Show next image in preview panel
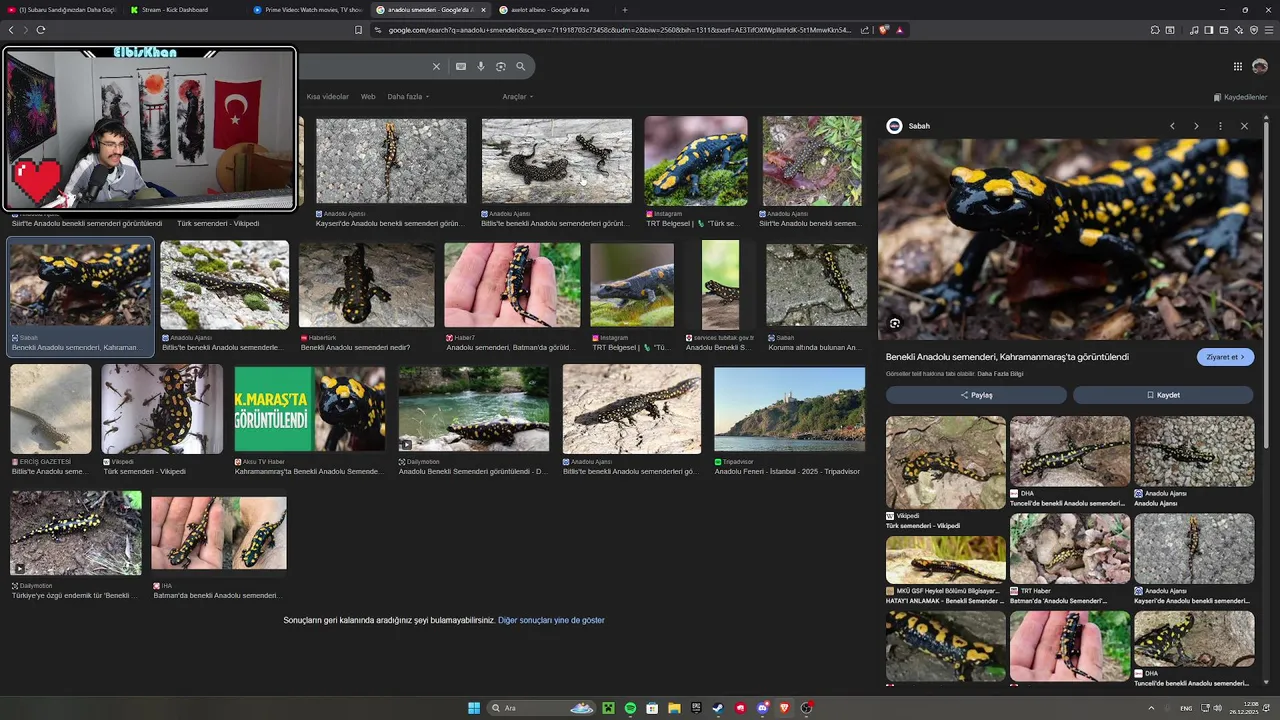Screen dimensions: 1280x720 coord(1196,126)
